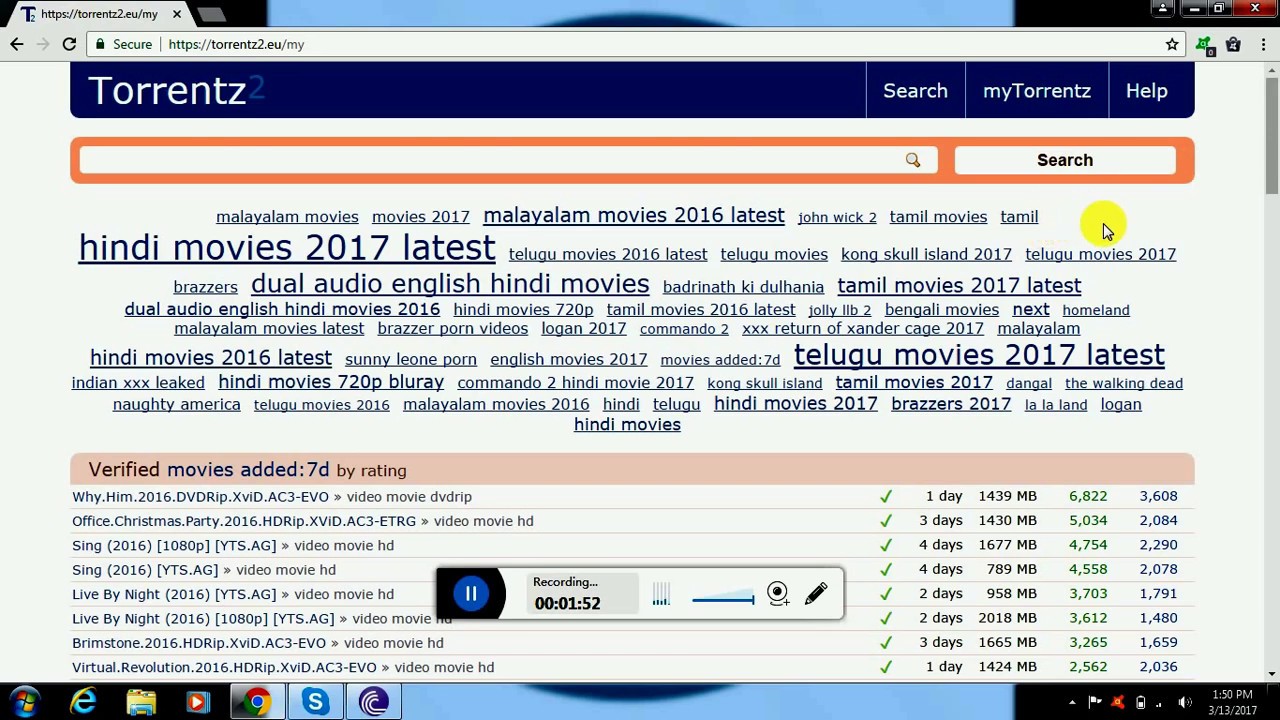Open a new blank tab
The image size is (1280, 720).
tap(212, 14)
